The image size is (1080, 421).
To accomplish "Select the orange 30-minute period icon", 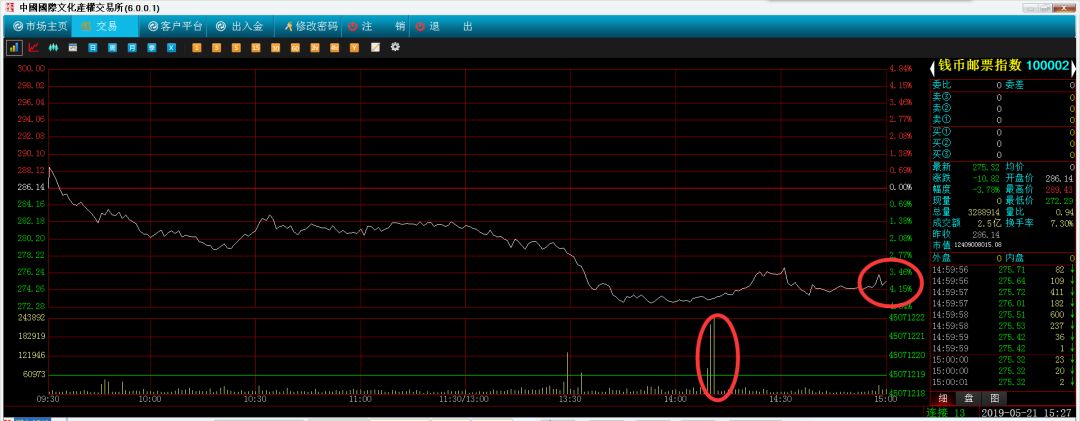I will (x=276, y=48).
